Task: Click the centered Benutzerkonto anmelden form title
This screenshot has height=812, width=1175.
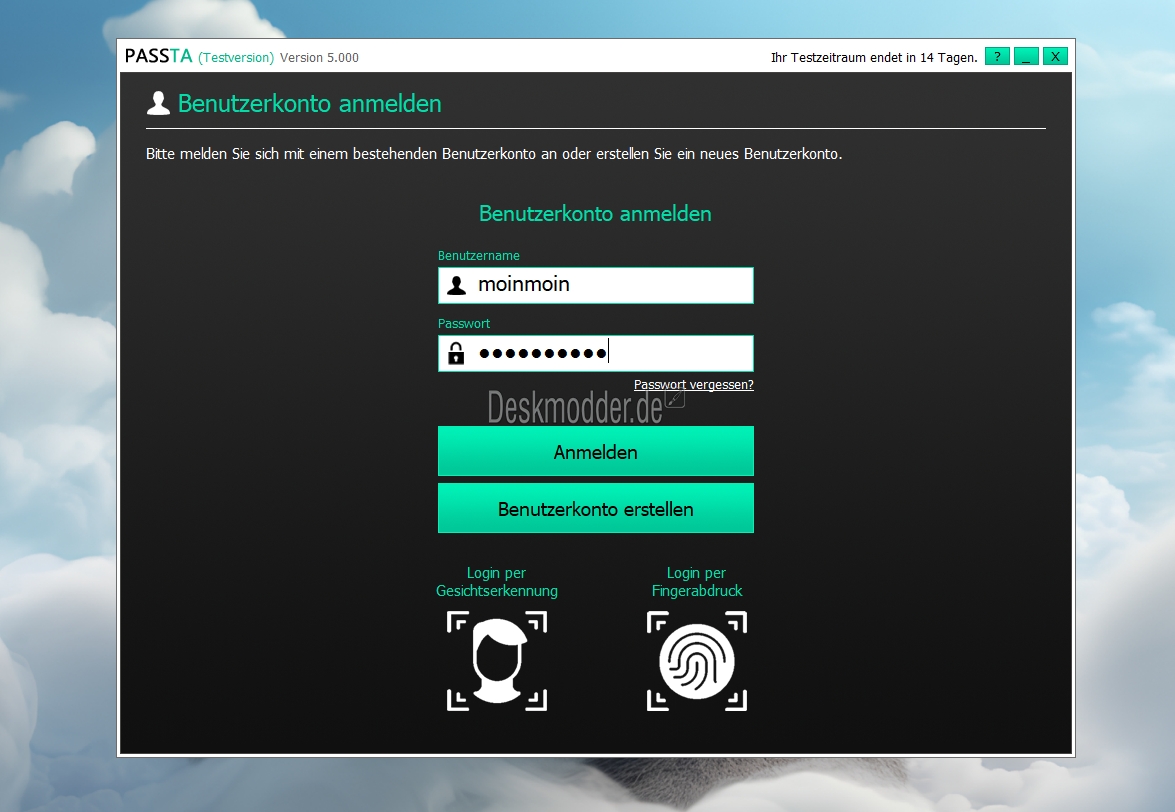Action: coord(596,213)
